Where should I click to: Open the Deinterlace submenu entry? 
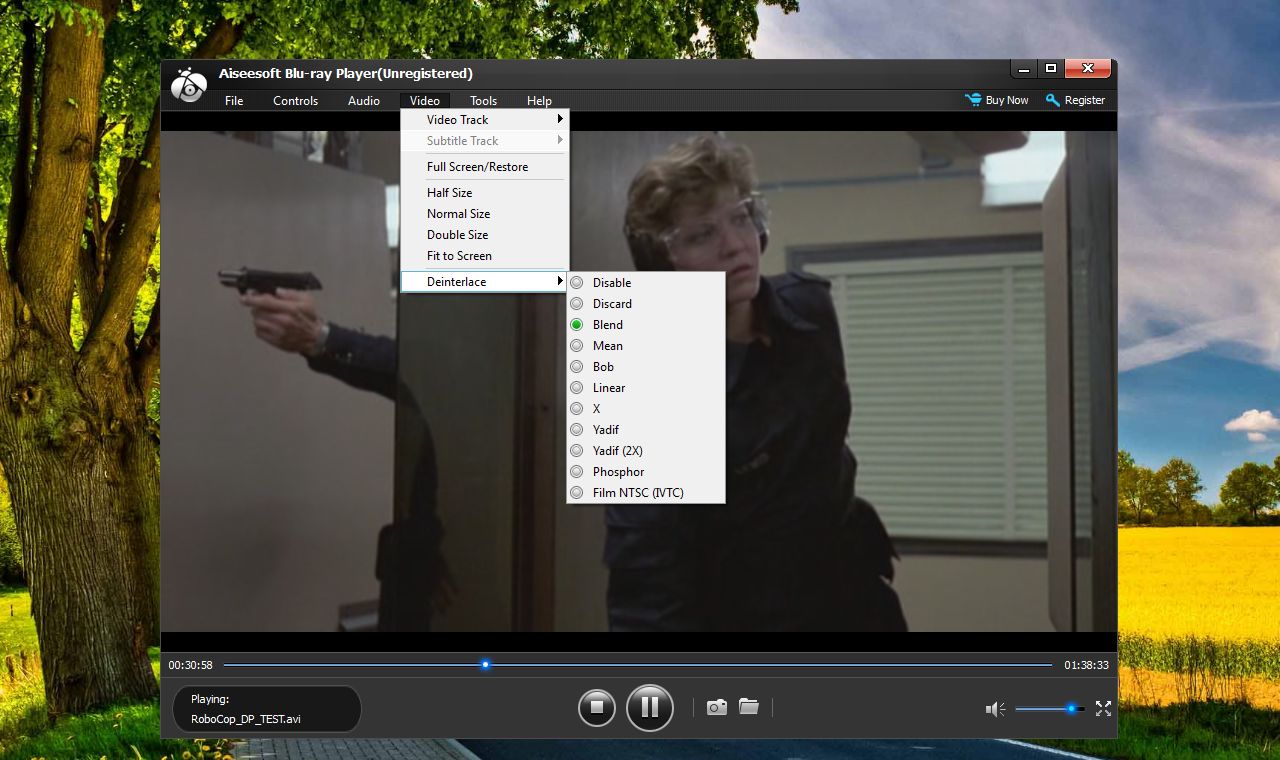click(x=485, y=282)
